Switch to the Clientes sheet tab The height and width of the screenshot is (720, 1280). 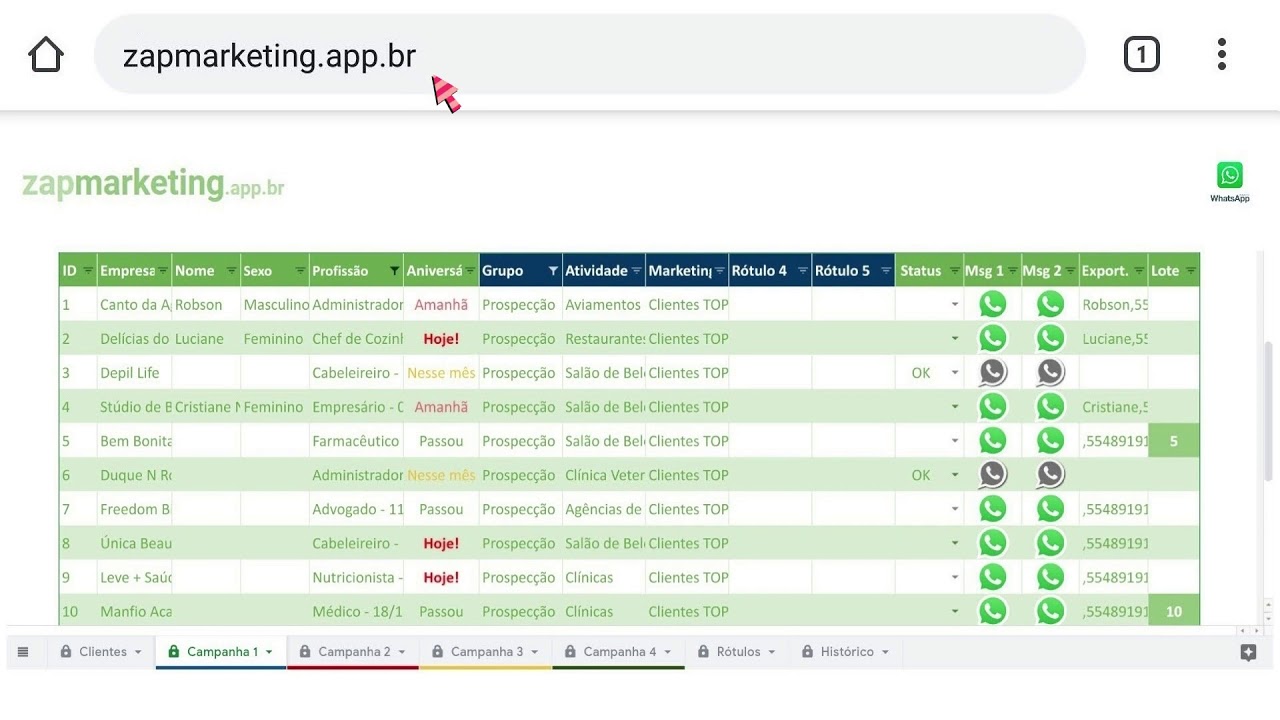click(x=102, y=652)
